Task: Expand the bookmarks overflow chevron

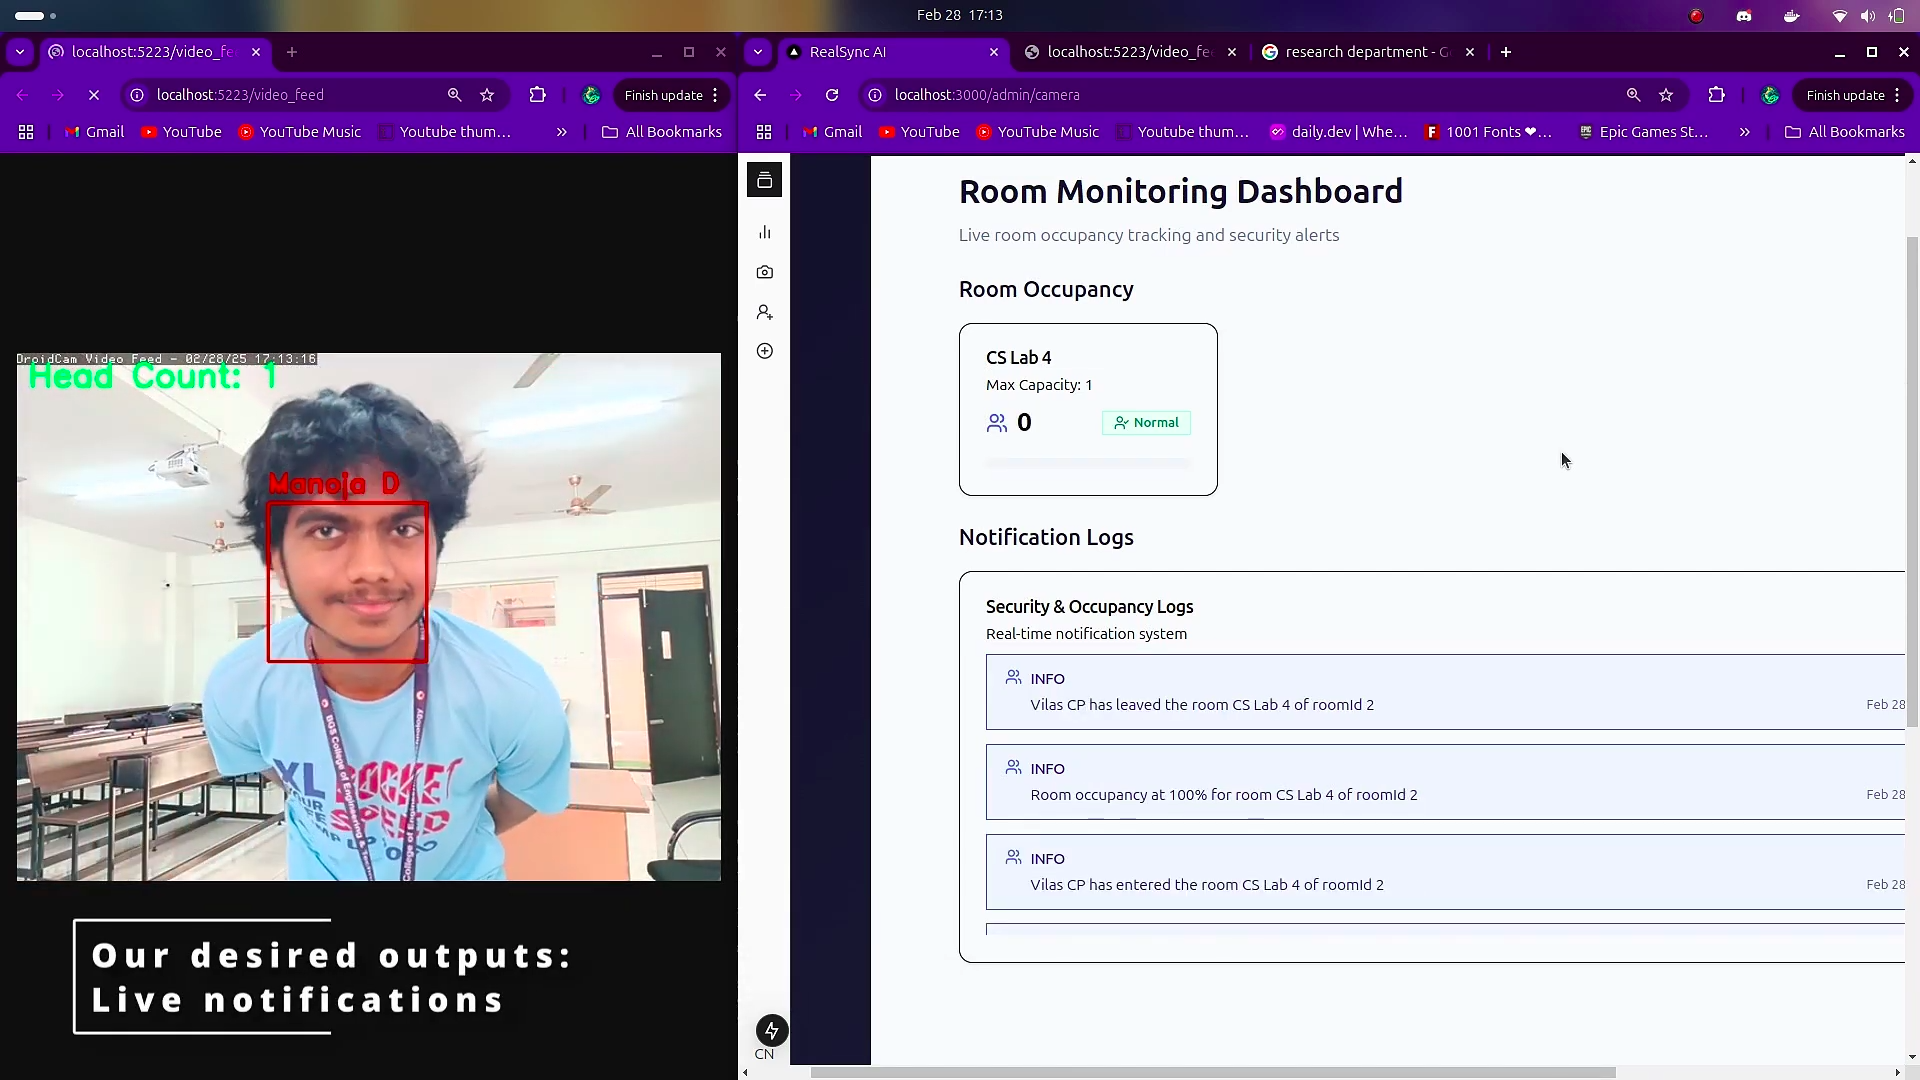Action: pos(1744,131)
